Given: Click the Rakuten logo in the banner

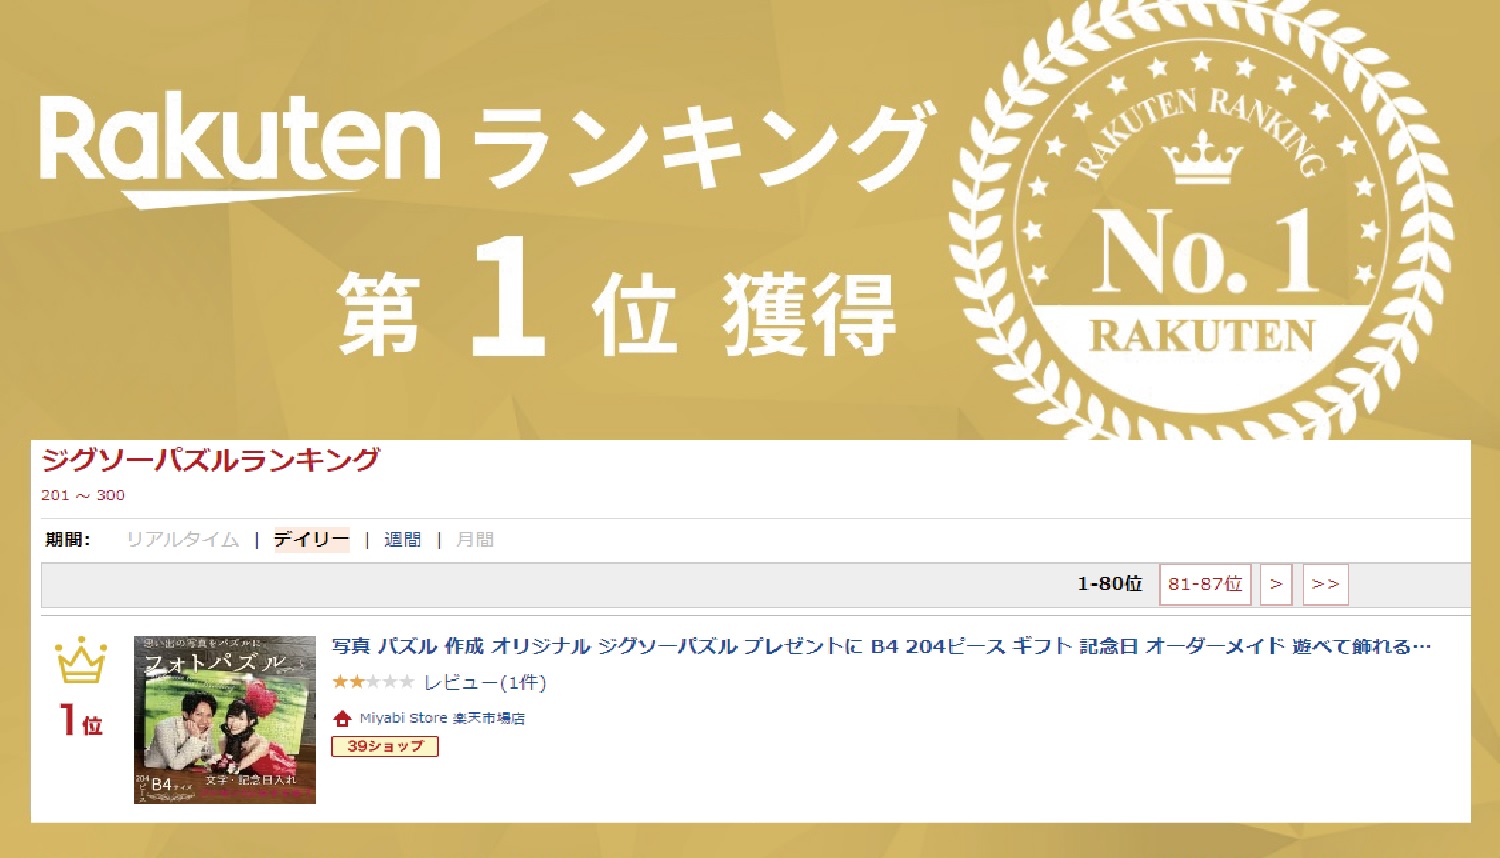Looking at the screenshot, I should [x=240, y=145].
